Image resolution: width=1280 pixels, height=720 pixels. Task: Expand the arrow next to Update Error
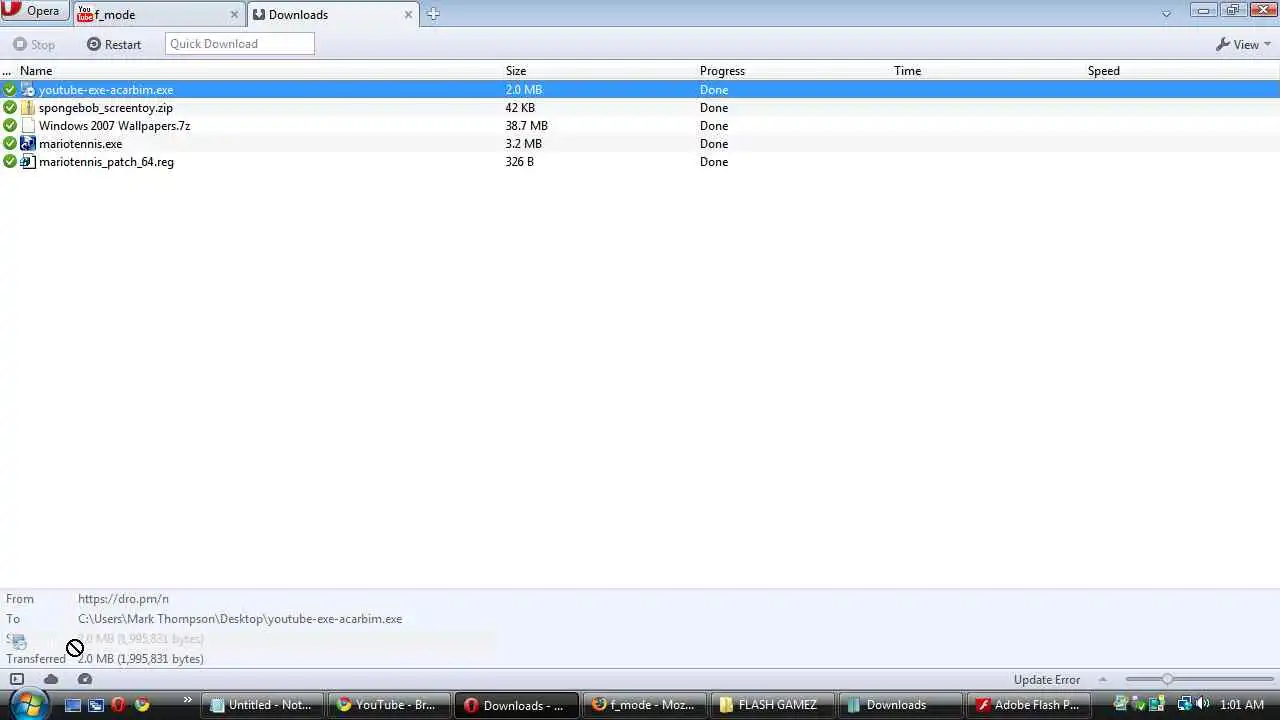(1103, 680)
